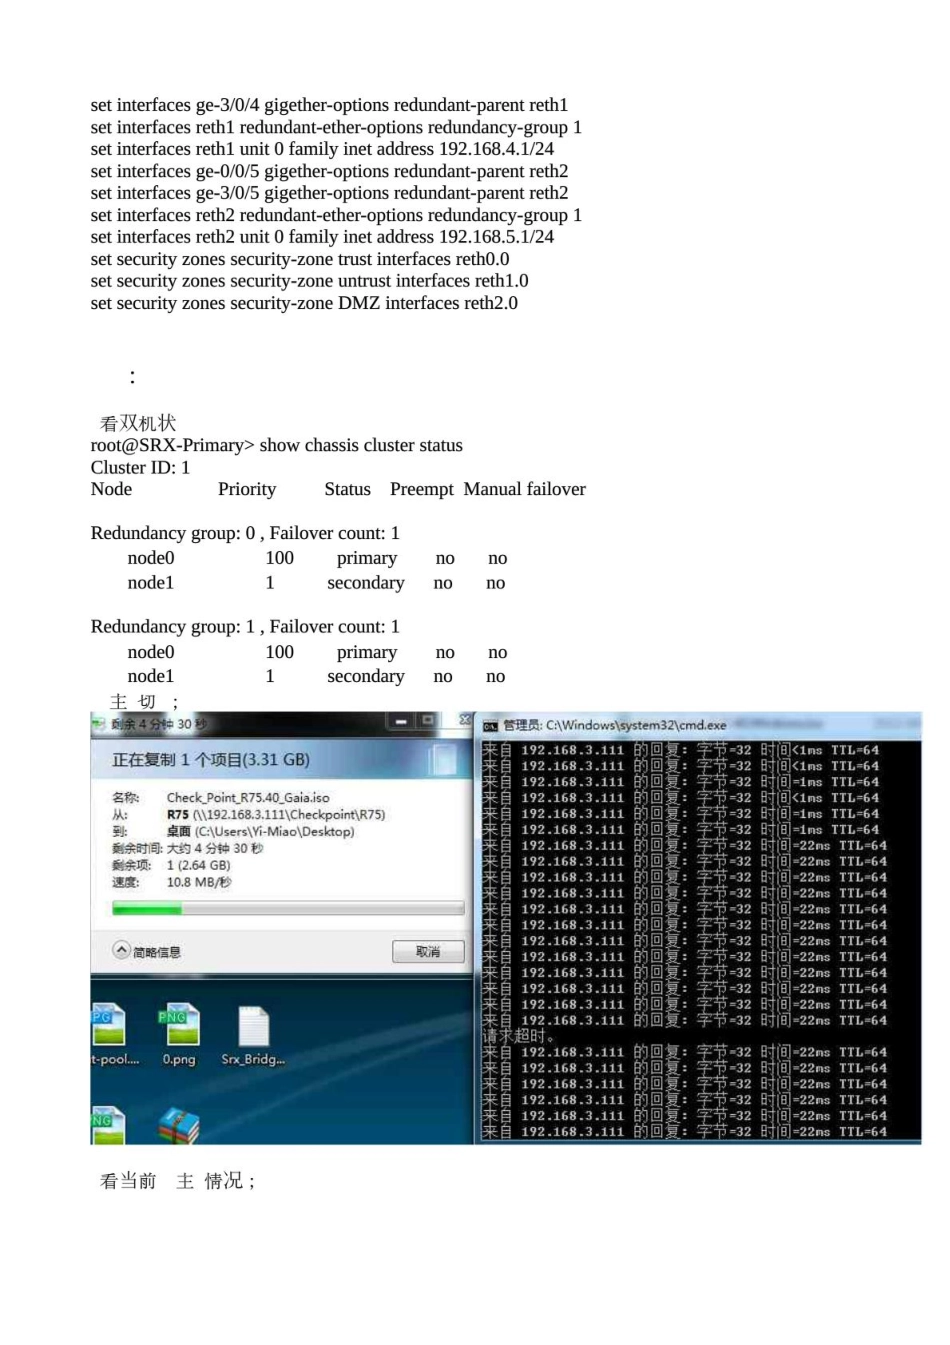This screenshot has height=1345, width=950.
Task: Click 'Redundancy group: 1 , Failover count: 1'
Action: pos(245,626)
